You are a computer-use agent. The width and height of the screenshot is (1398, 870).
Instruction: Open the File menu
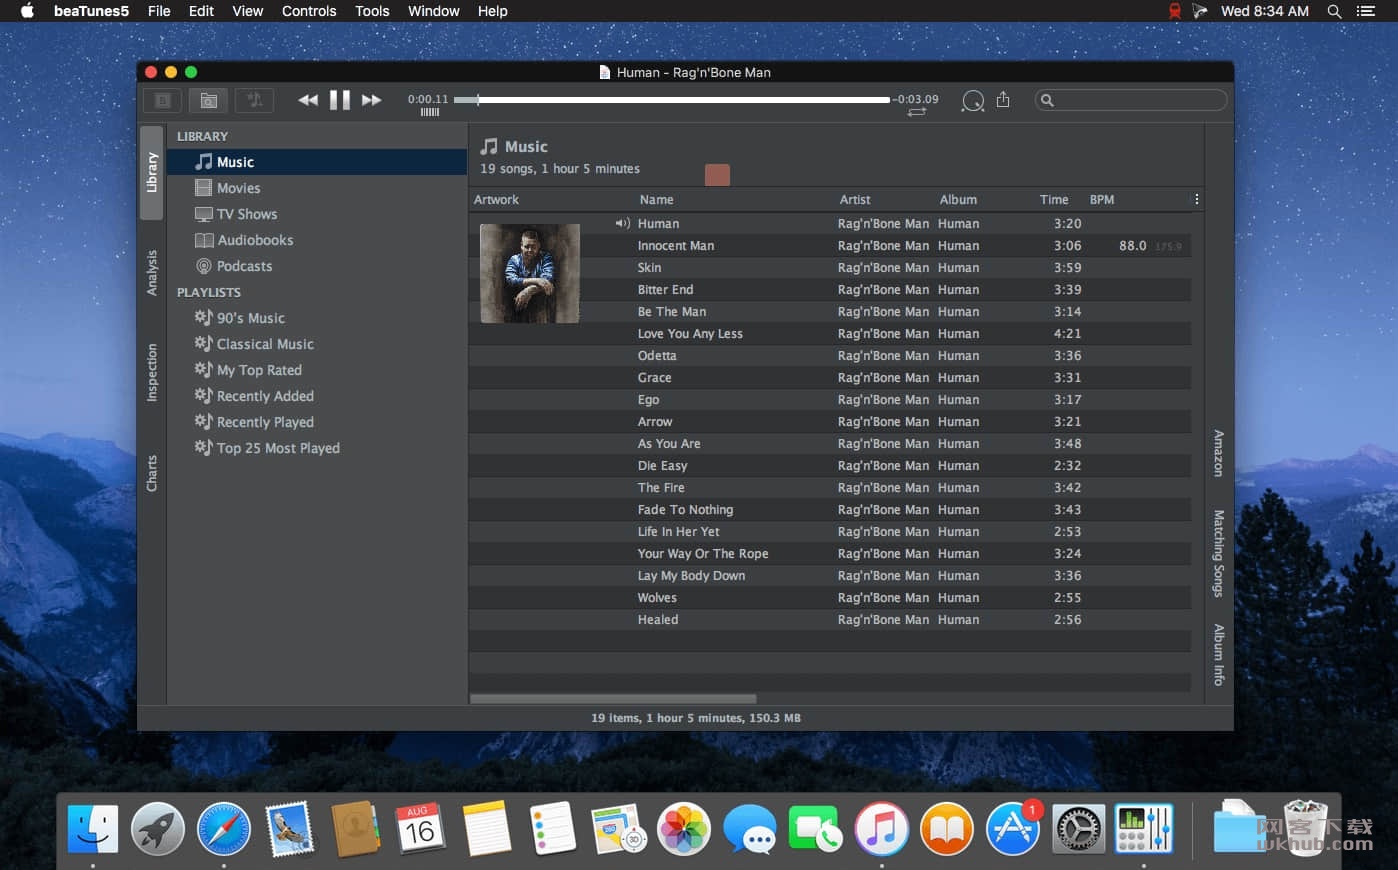click(159, 11)
